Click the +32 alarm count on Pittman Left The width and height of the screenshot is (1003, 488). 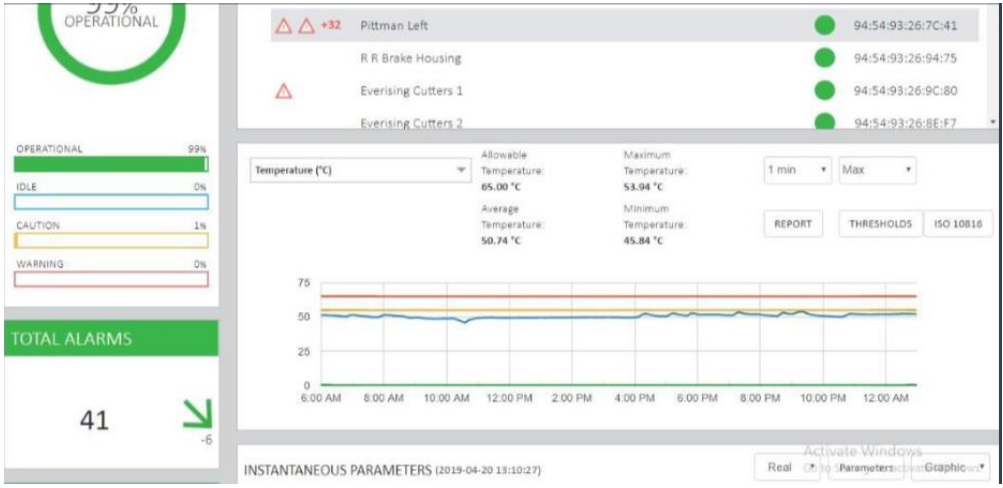click(330, 26)
